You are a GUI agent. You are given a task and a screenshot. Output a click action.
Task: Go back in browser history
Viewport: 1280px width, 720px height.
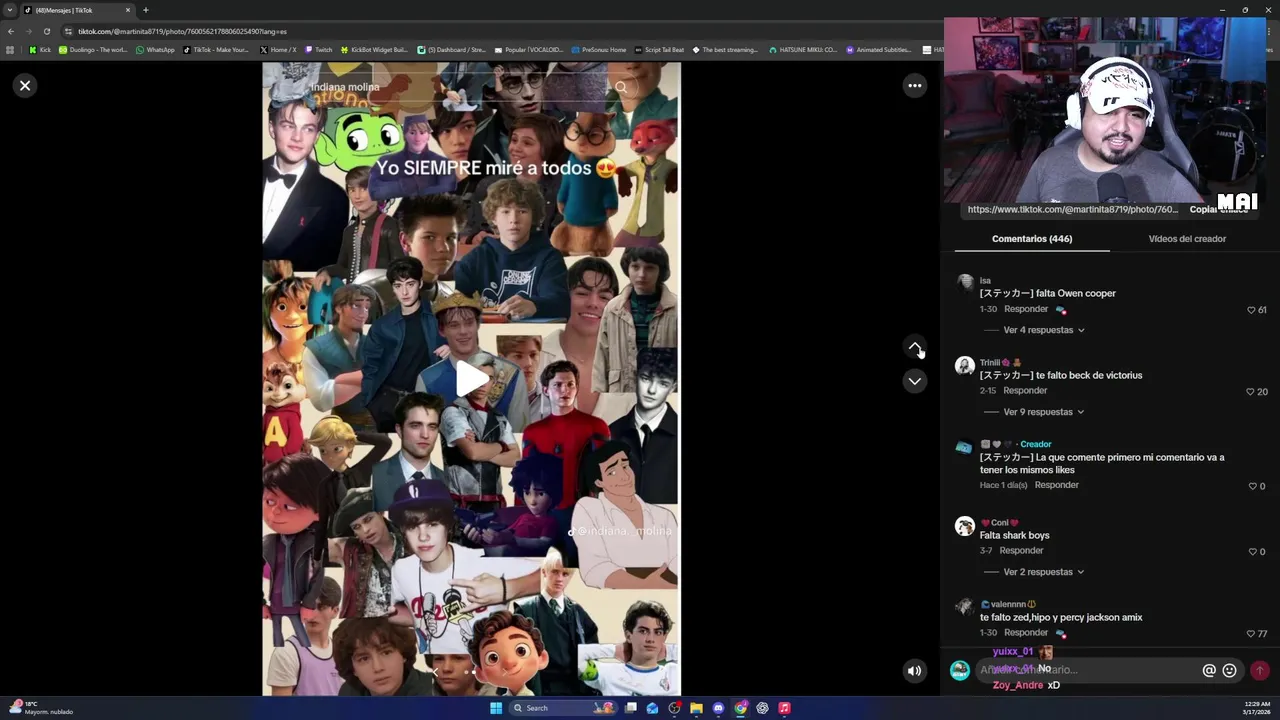coord(10,31)
